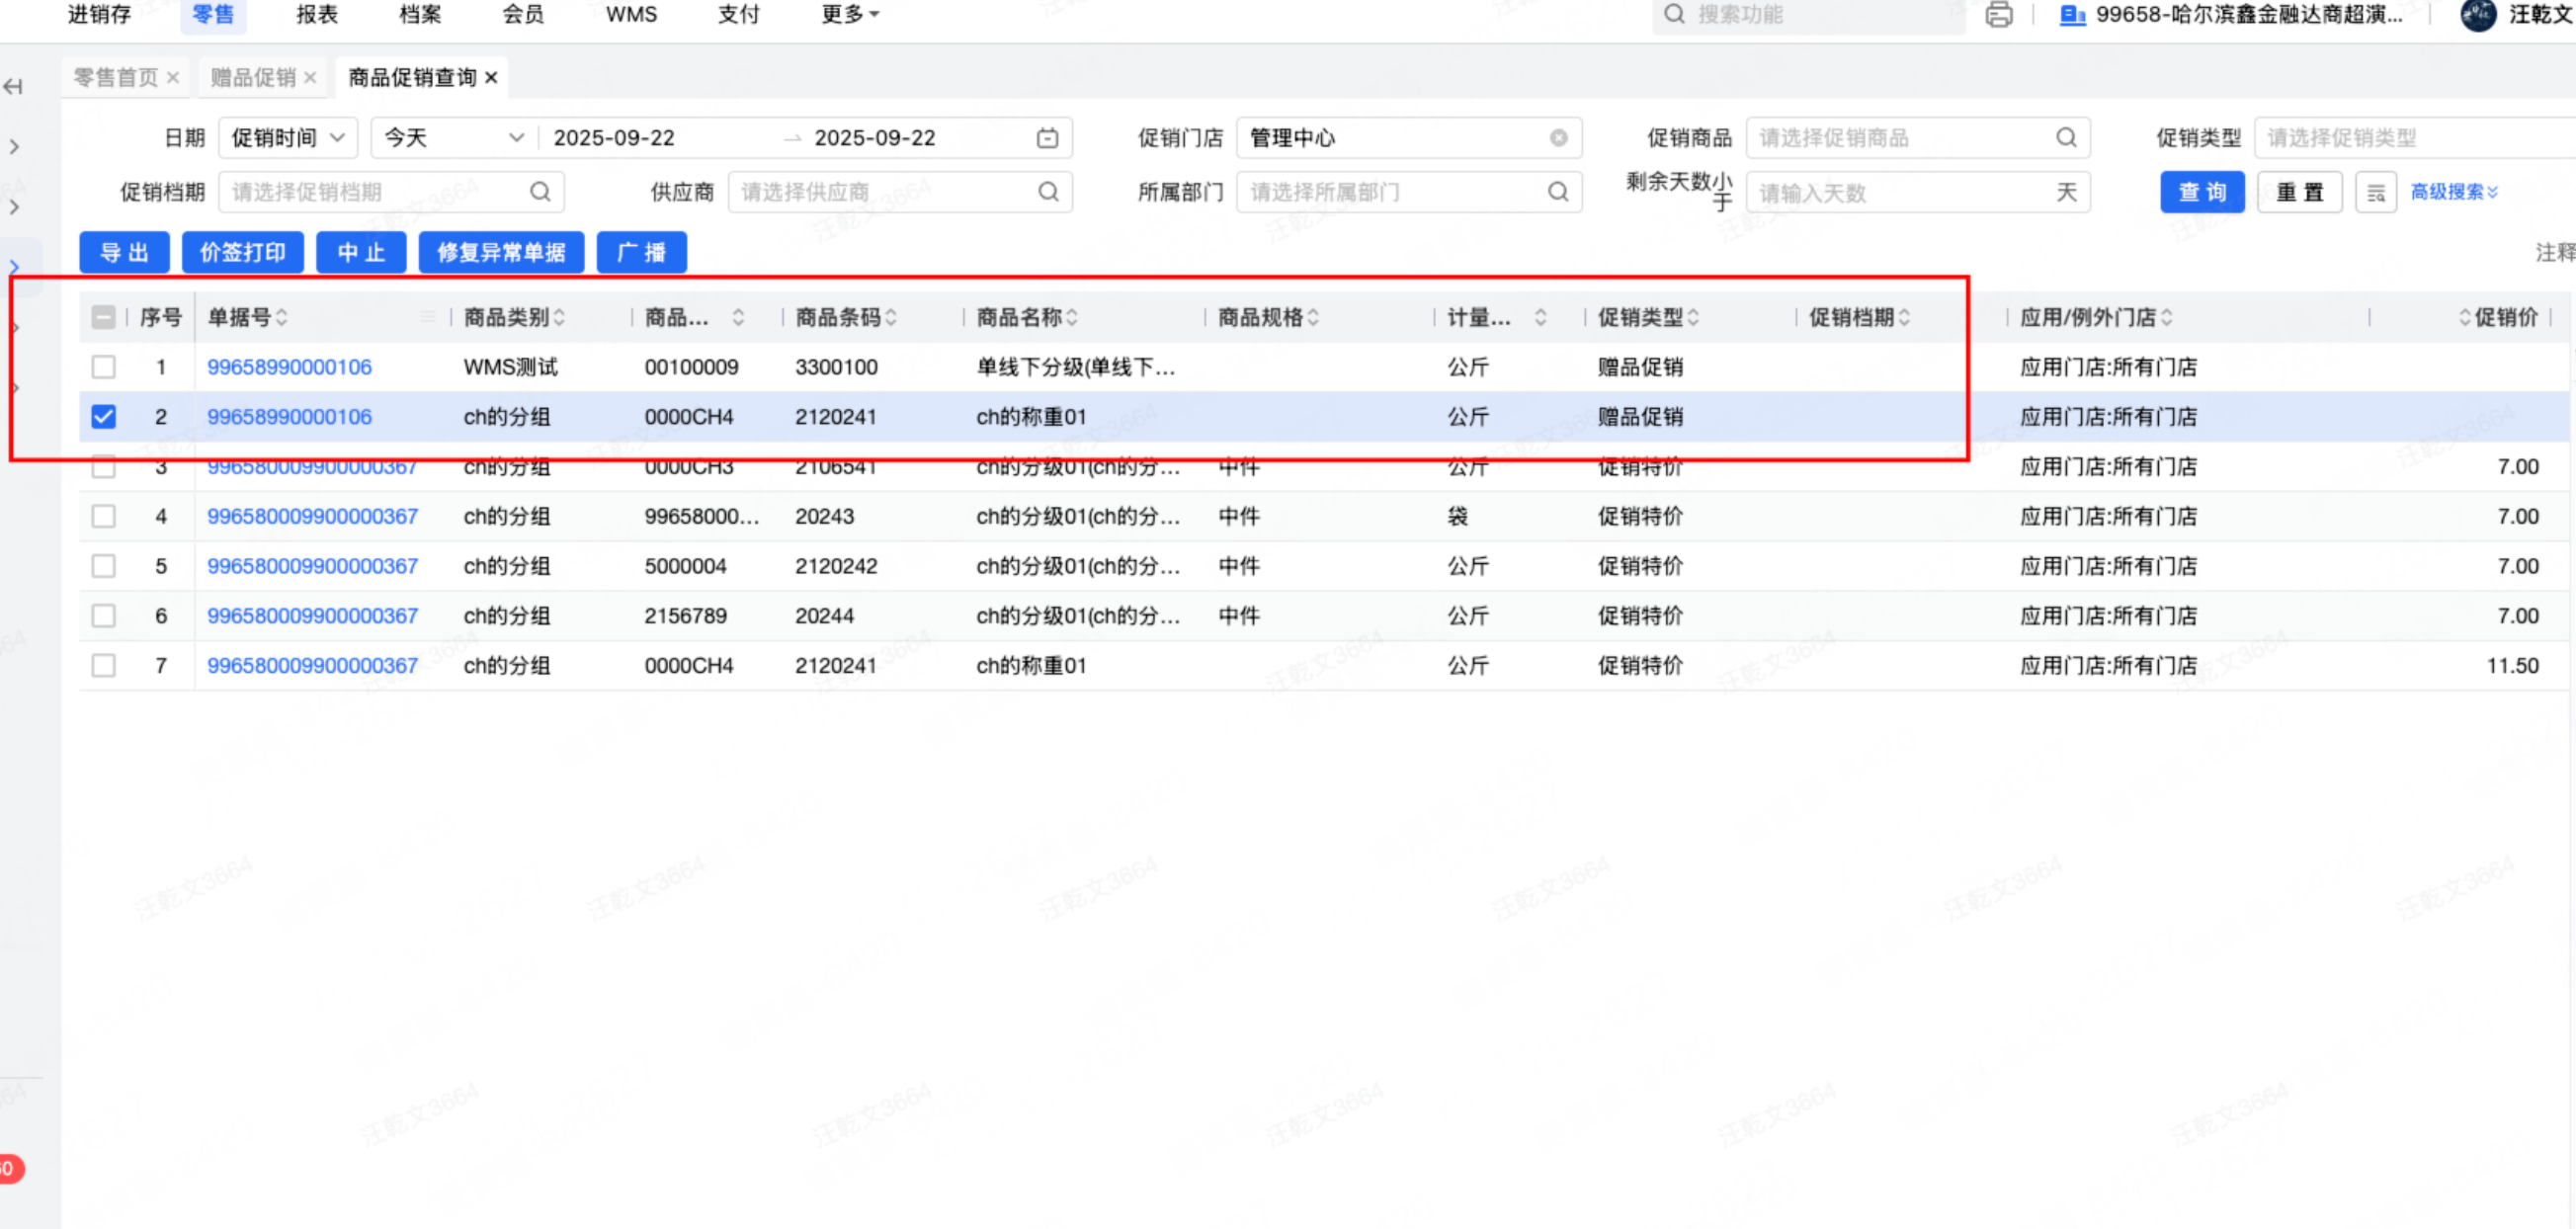Clear the 促销门店 管理中心 selection
The image size is (2576, 1229).
(1558, 138)
